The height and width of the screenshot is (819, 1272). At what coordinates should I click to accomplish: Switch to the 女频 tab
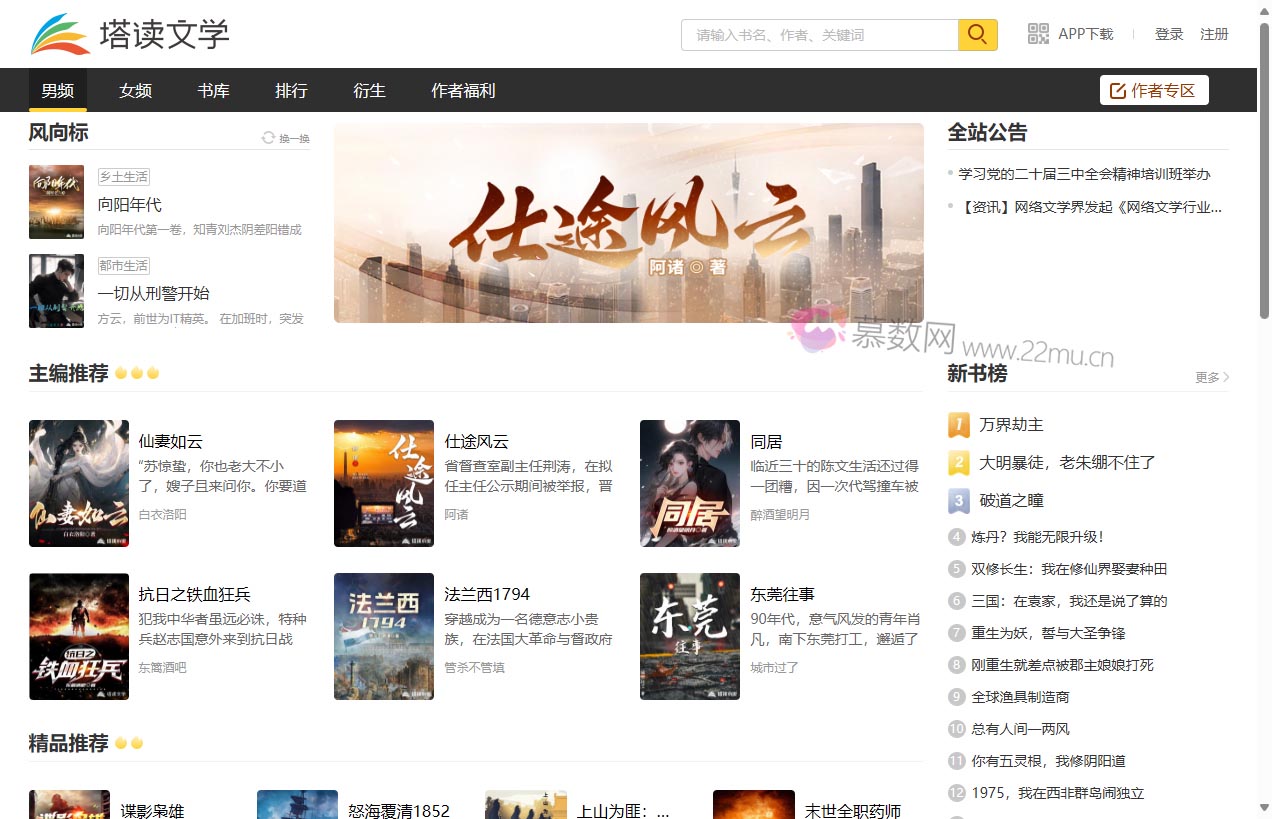[x=135, y=90]
